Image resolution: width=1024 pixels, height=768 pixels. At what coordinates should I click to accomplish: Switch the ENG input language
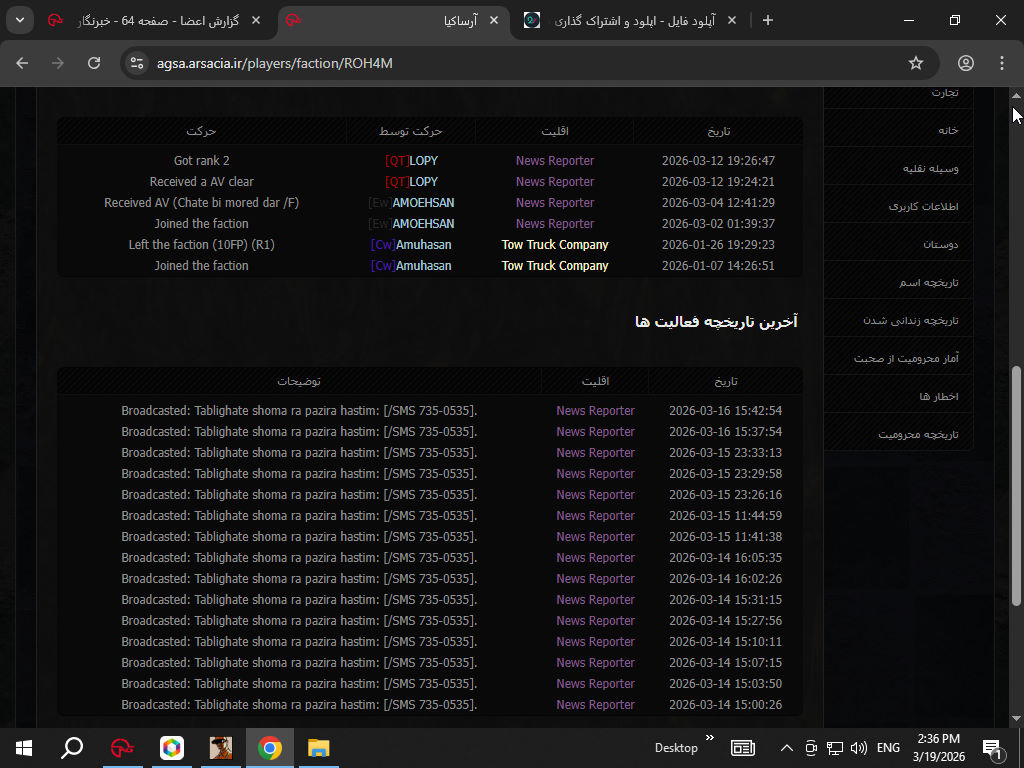click(x=888, y=748)
